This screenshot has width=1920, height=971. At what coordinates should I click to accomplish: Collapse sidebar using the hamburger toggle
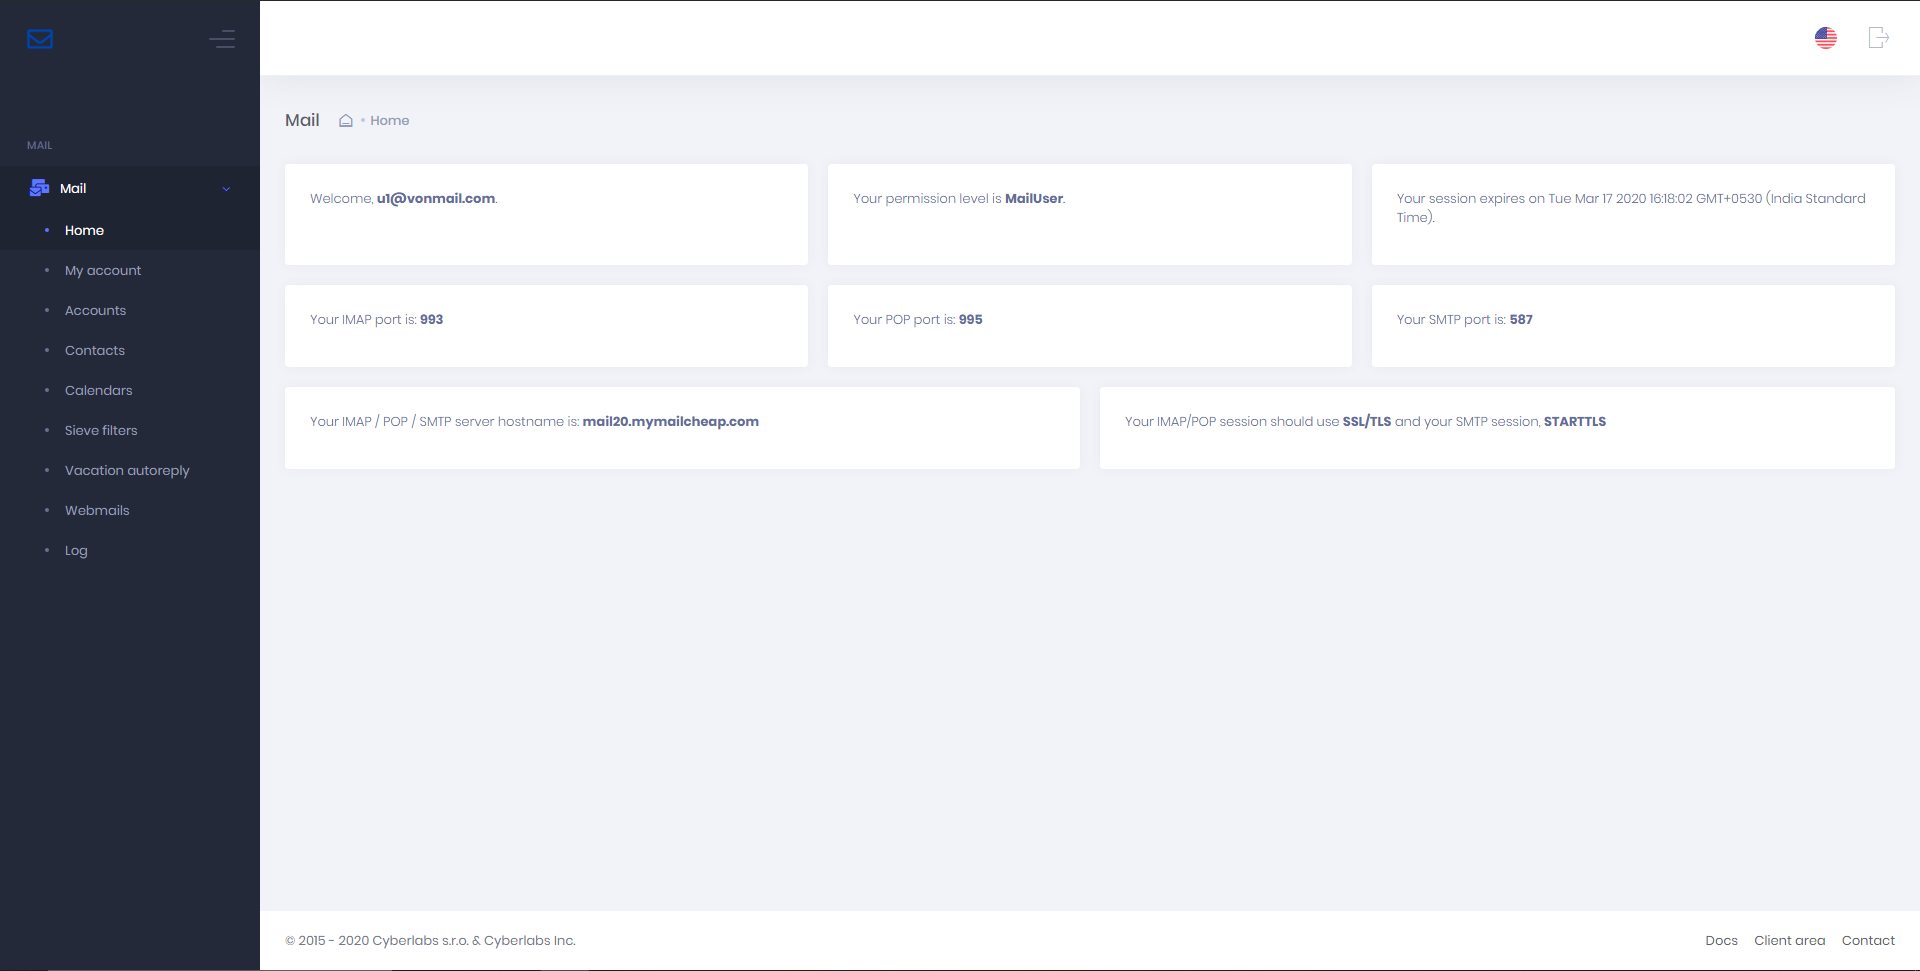(x=222, y=39)
